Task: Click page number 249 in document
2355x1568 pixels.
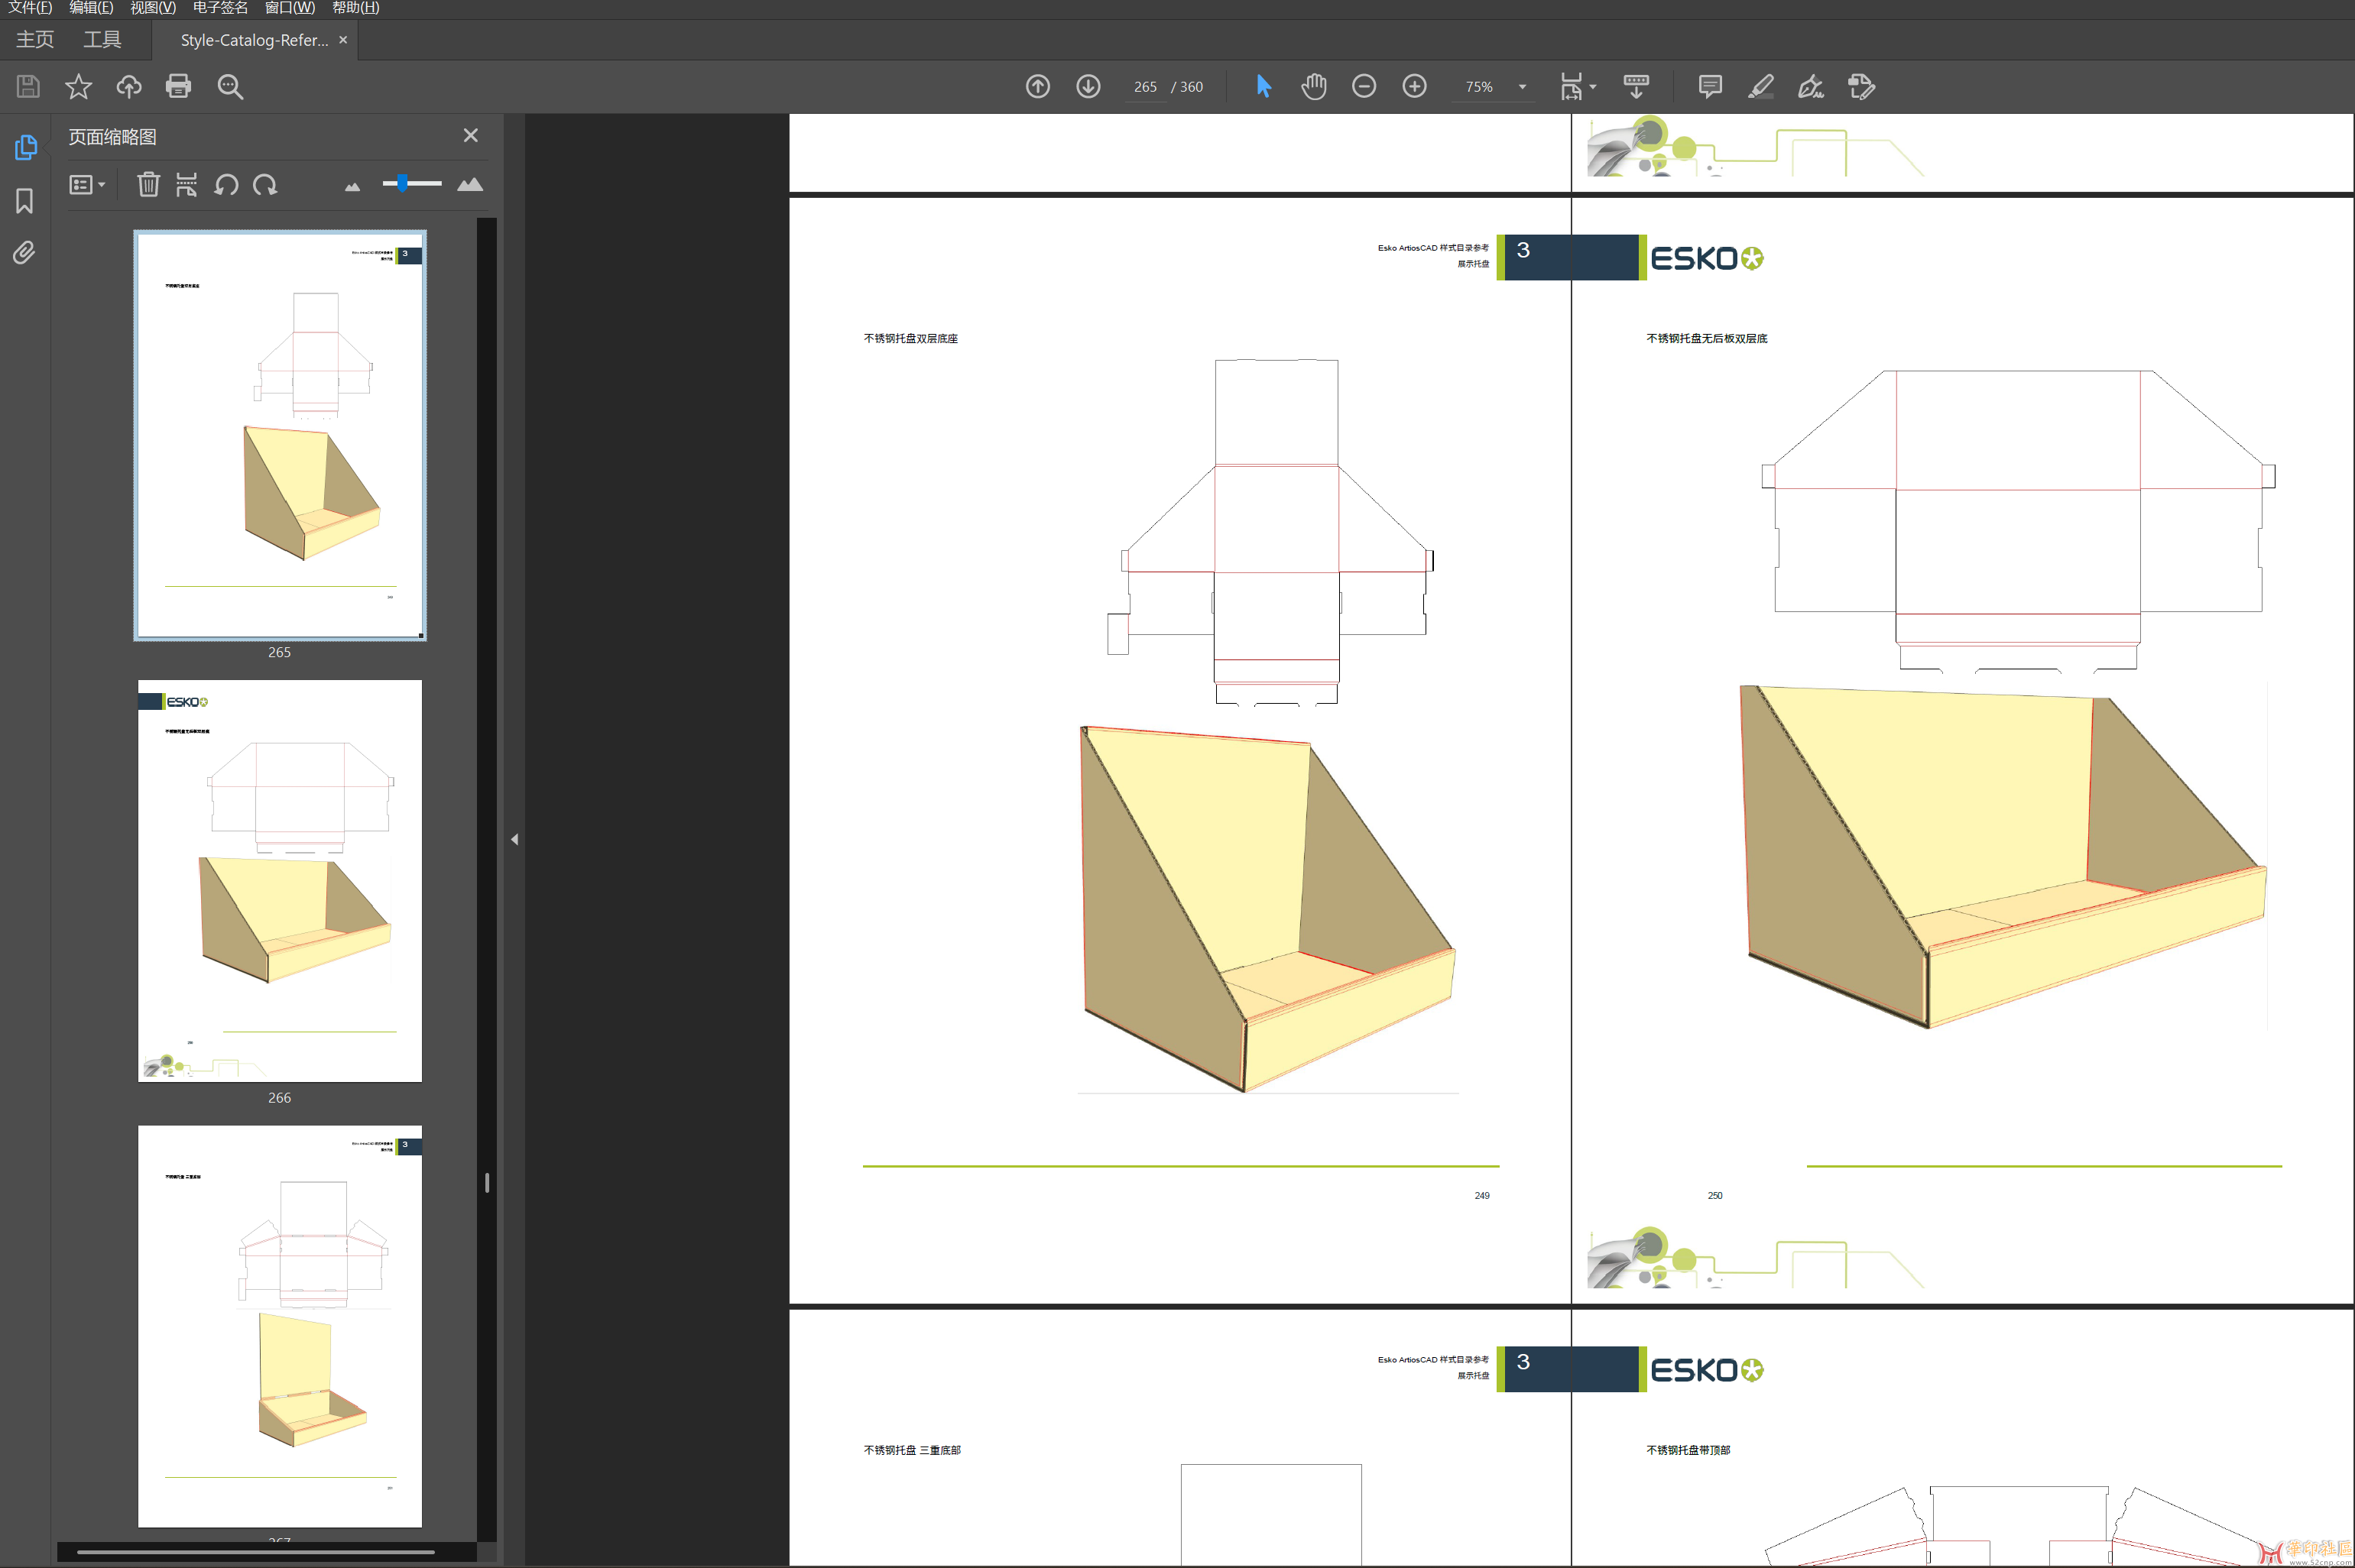Action: pos(1482,1196)
